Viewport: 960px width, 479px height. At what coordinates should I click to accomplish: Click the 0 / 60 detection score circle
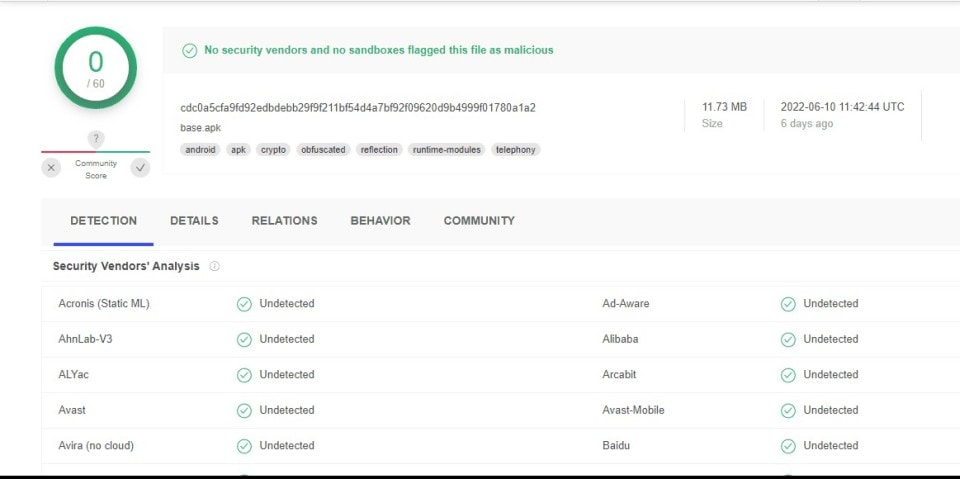[96, 67]
